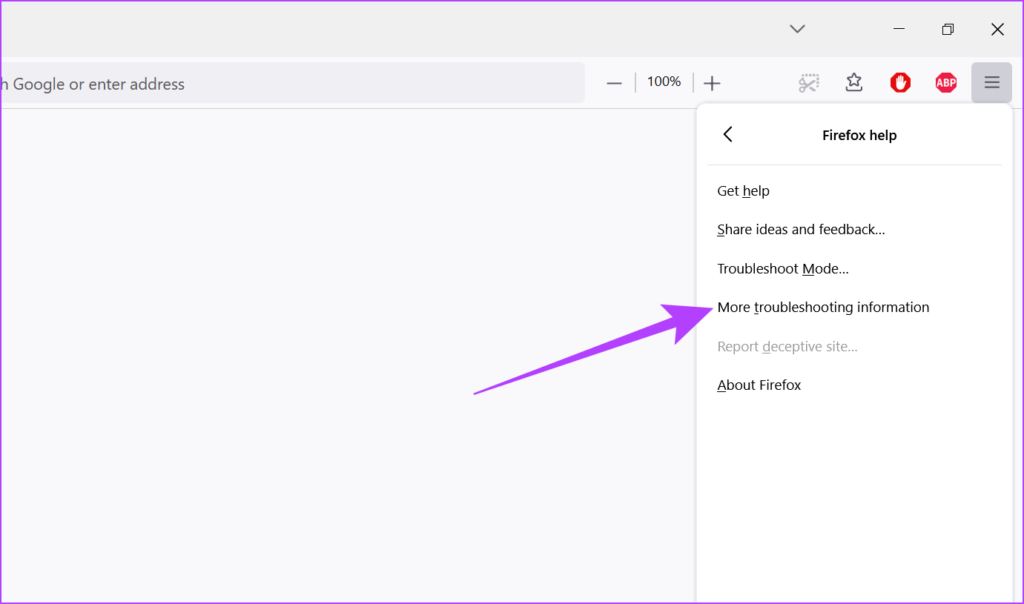Choose Share ideas and feedback
Screen dimensions: 1024x604
(x=800, y=229)
